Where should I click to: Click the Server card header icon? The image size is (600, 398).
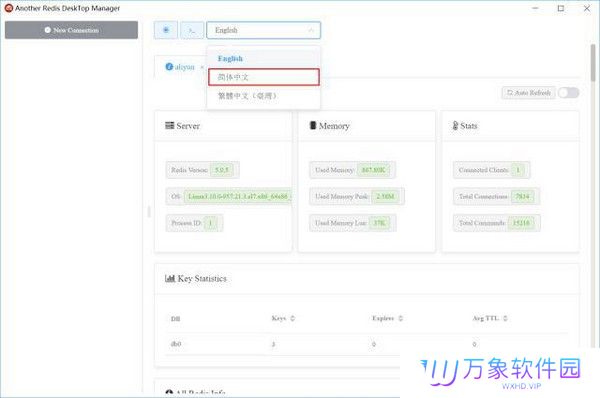coord(170,126)
